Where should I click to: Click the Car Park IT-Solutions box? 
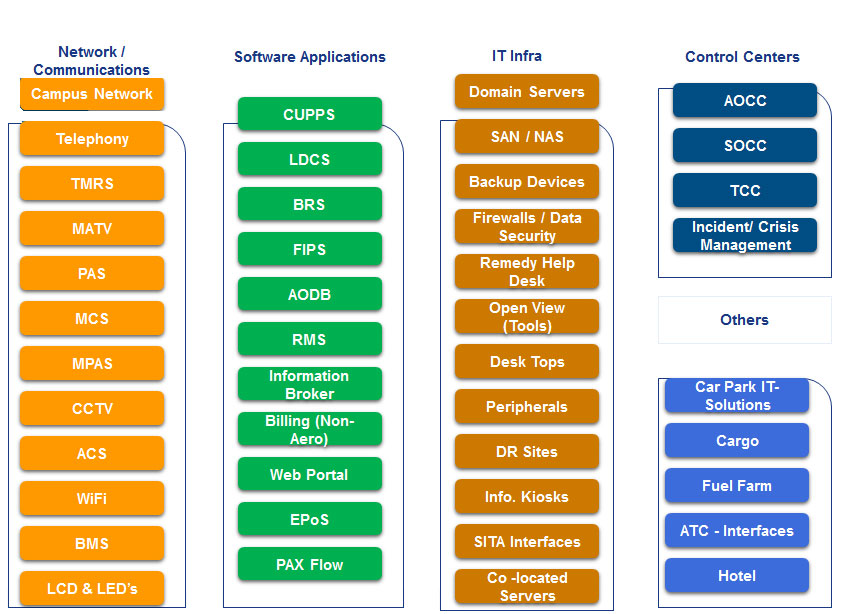737,396
